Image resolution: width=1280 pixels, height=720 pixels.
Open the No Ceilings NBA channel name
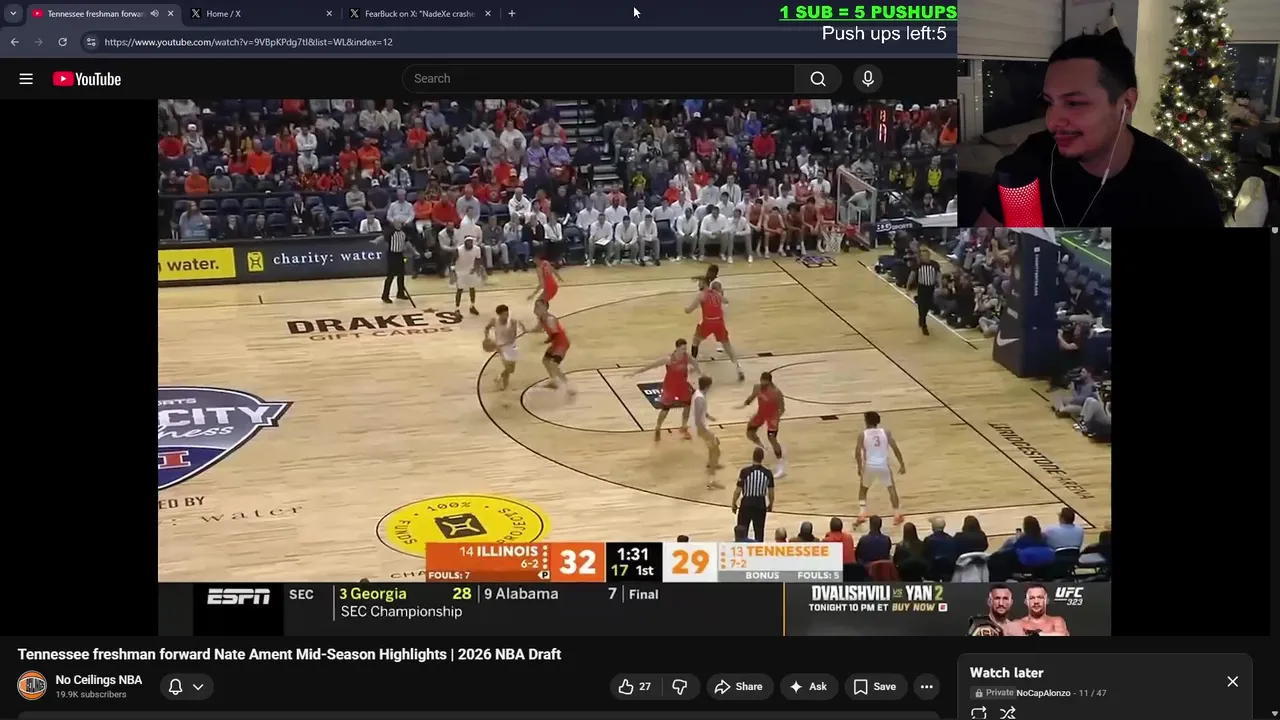pos(99,680)
